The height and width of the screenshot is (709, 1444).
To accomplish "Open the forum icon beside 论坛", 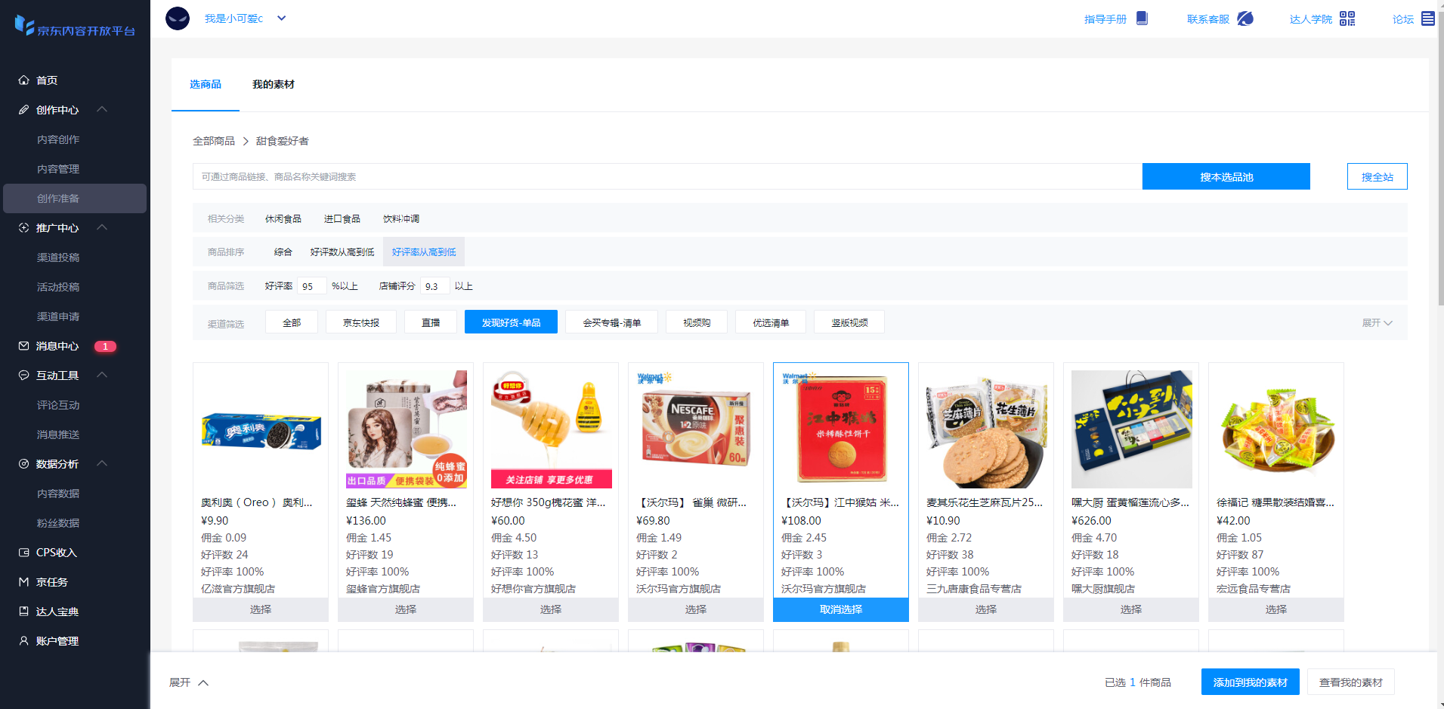I will coord(1427,18).
